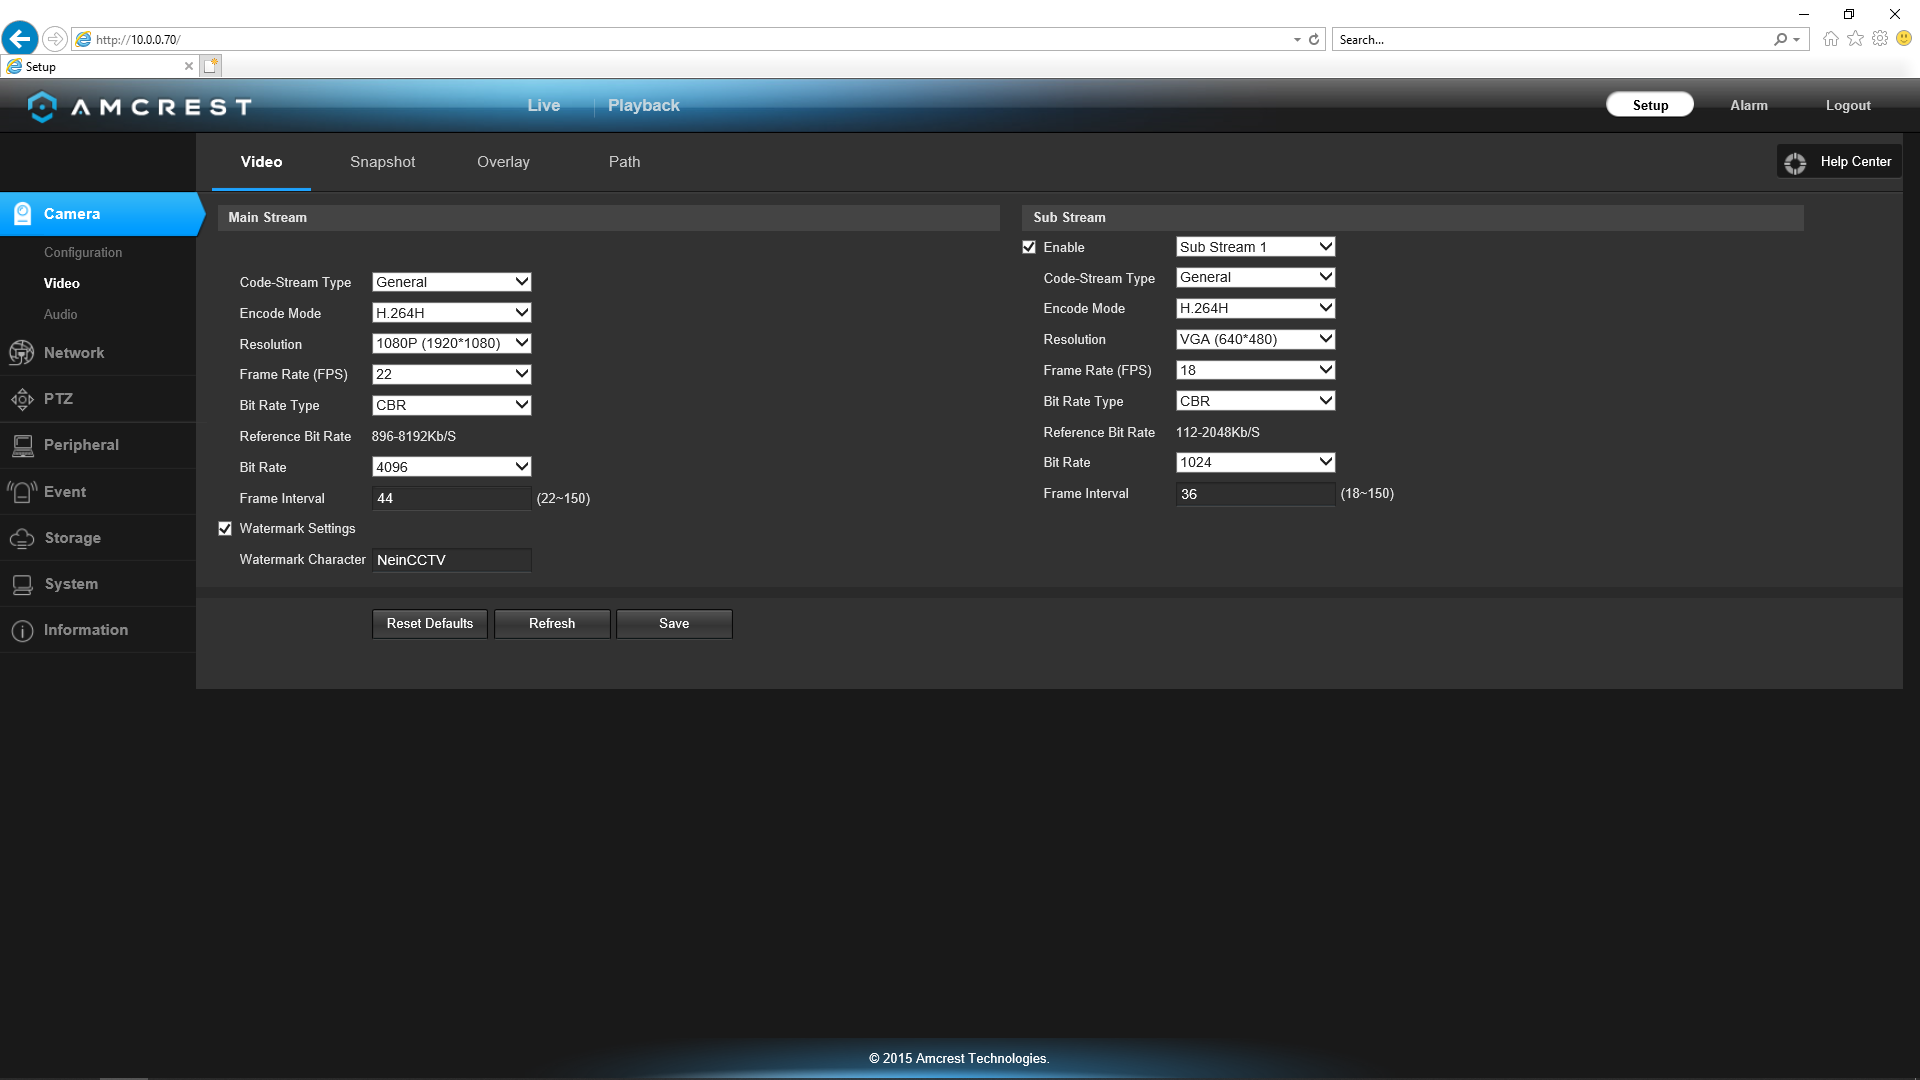Click the Reset Defaults button
Screen dimensions: 1920x1080
430,624
